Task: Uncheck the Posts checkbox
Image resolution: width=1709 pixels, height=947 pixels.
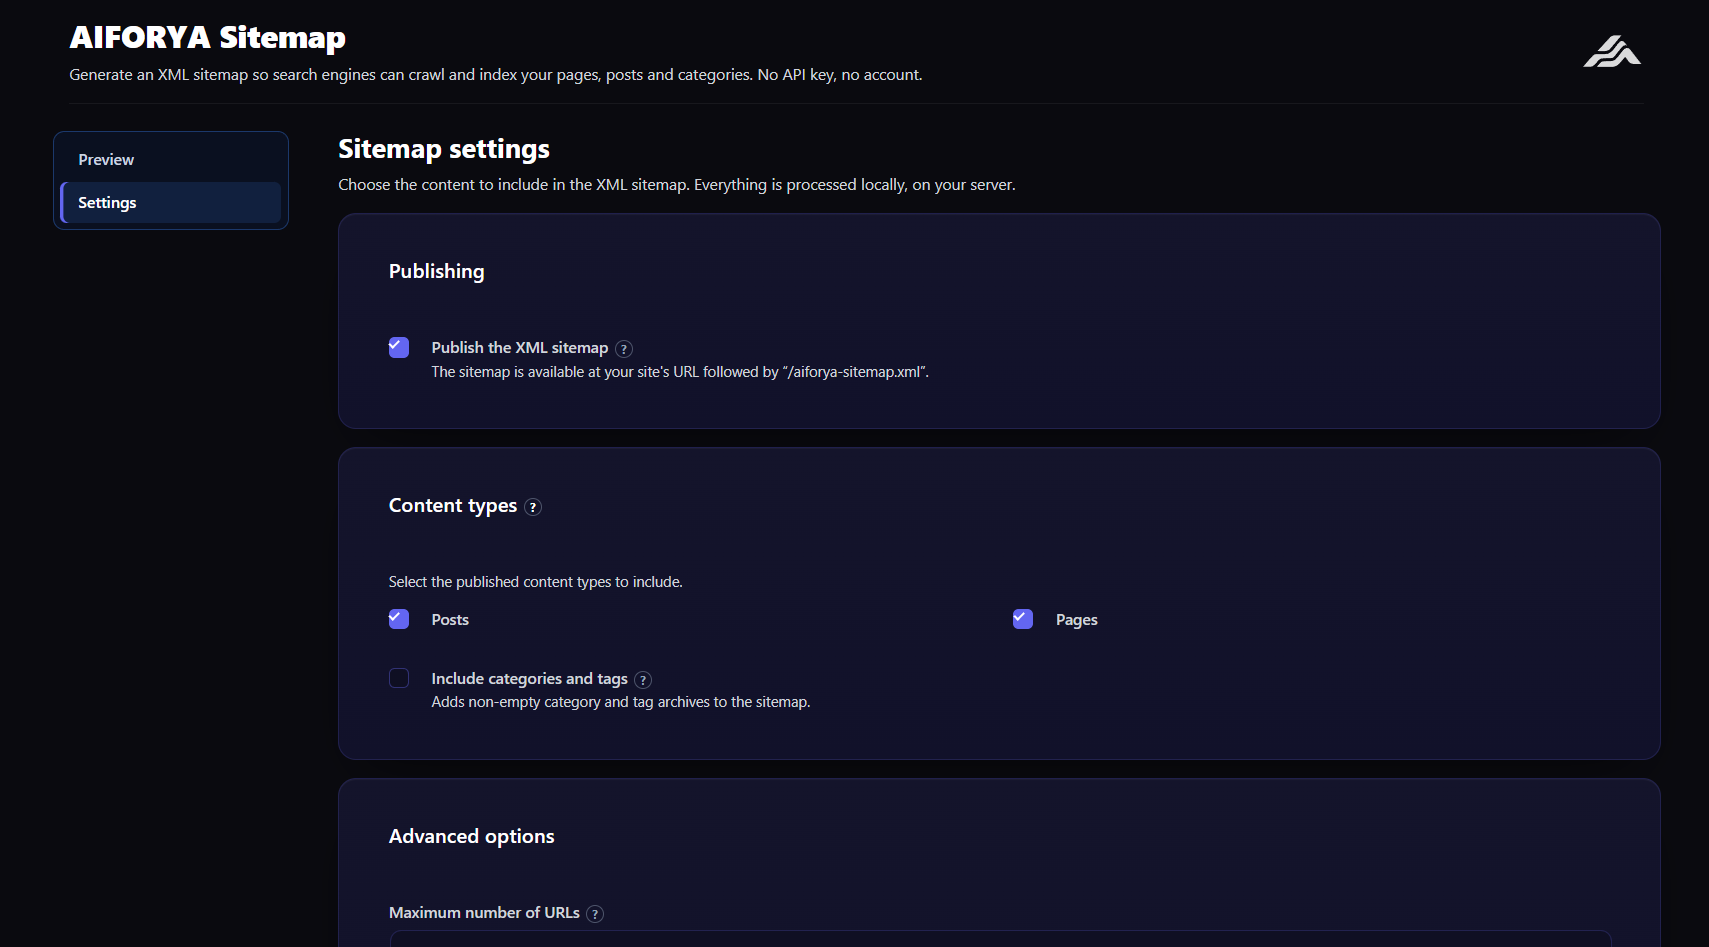Action: pos(399,619)
